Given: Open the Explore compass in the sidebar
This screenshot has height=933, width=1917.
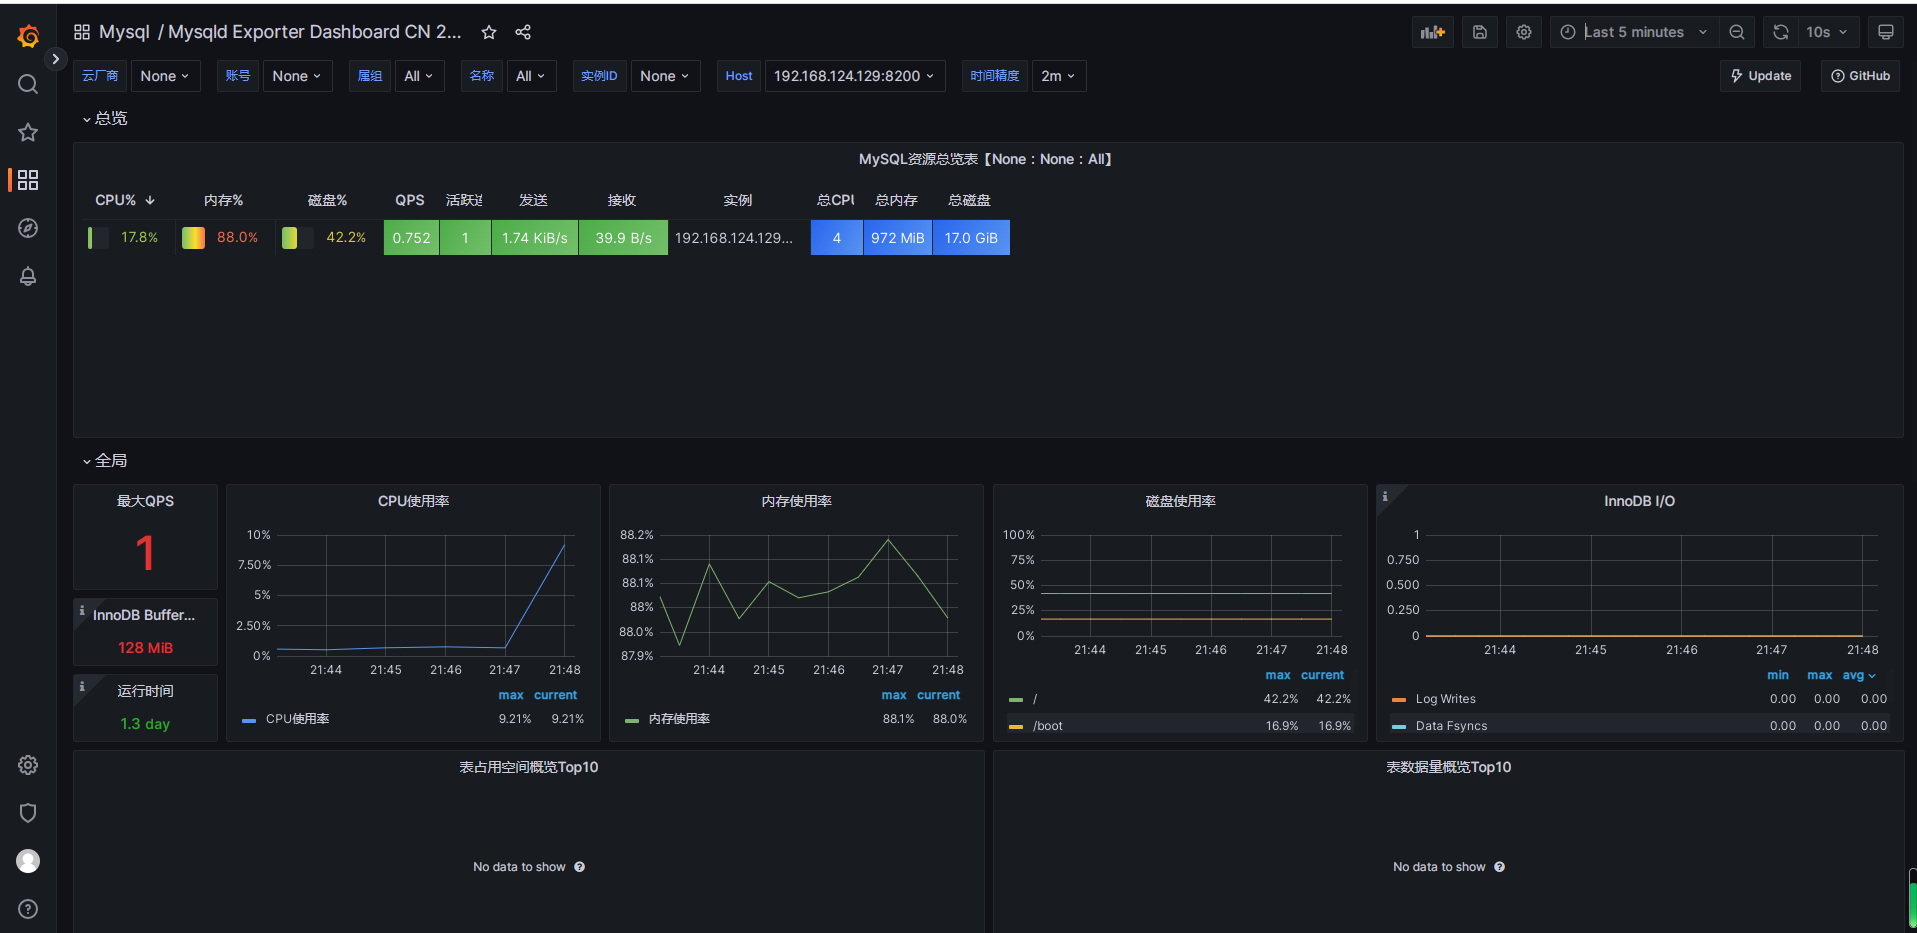Looking at the screenshot, I should click(27, 228).
